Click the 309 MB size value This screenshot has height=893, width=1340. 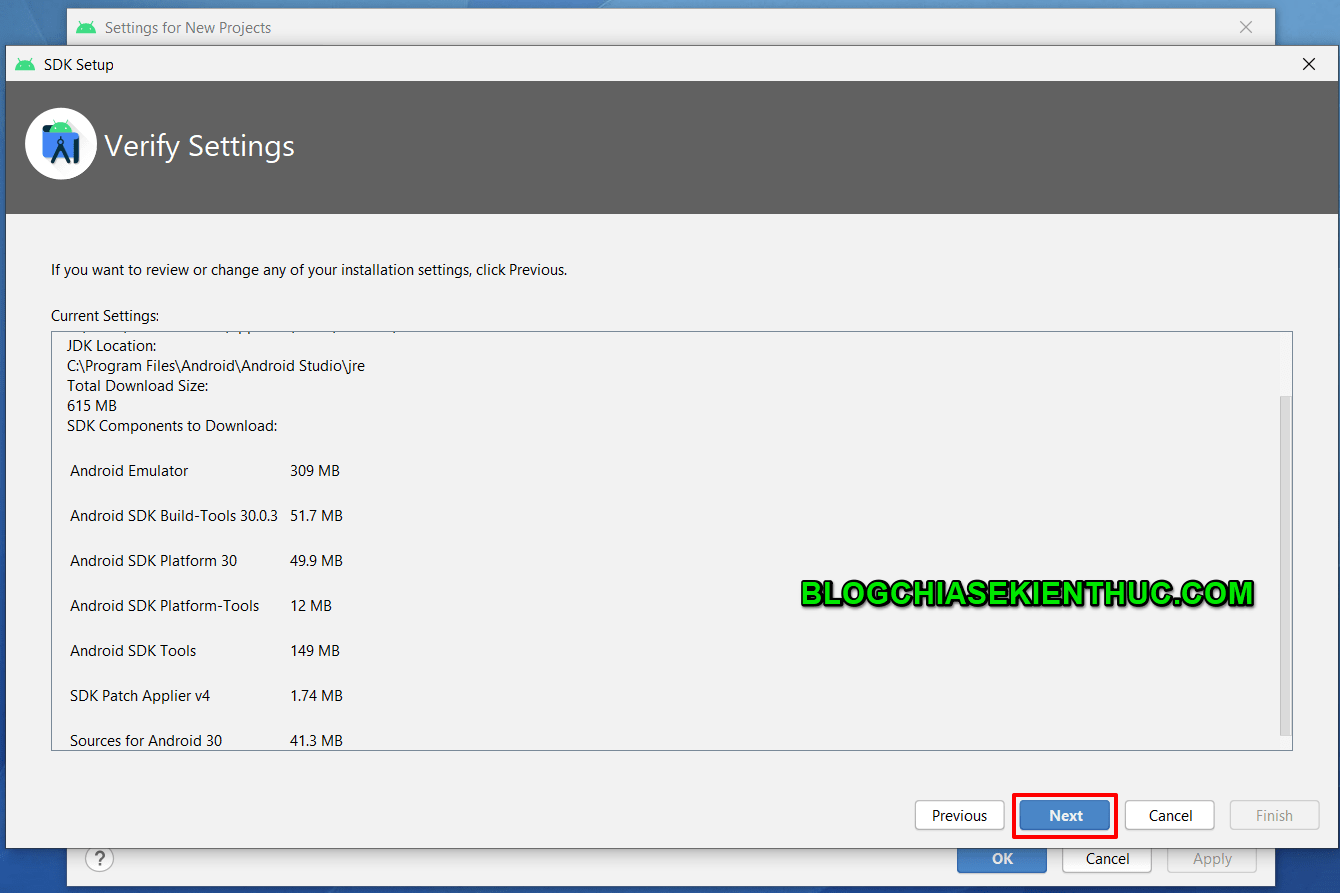click(315, 470)
